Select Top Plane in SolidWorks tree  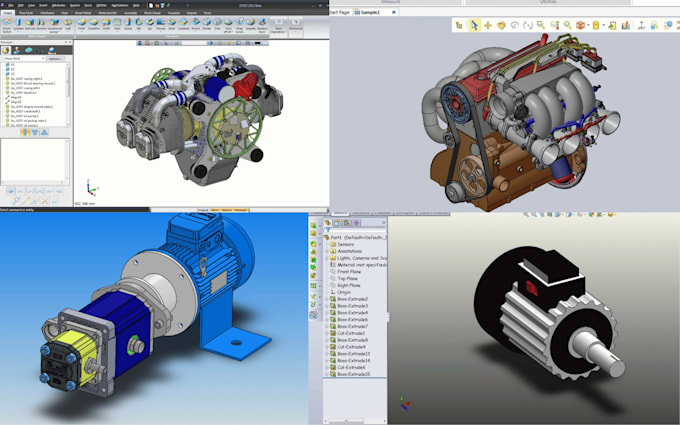(x=347, y=278)
